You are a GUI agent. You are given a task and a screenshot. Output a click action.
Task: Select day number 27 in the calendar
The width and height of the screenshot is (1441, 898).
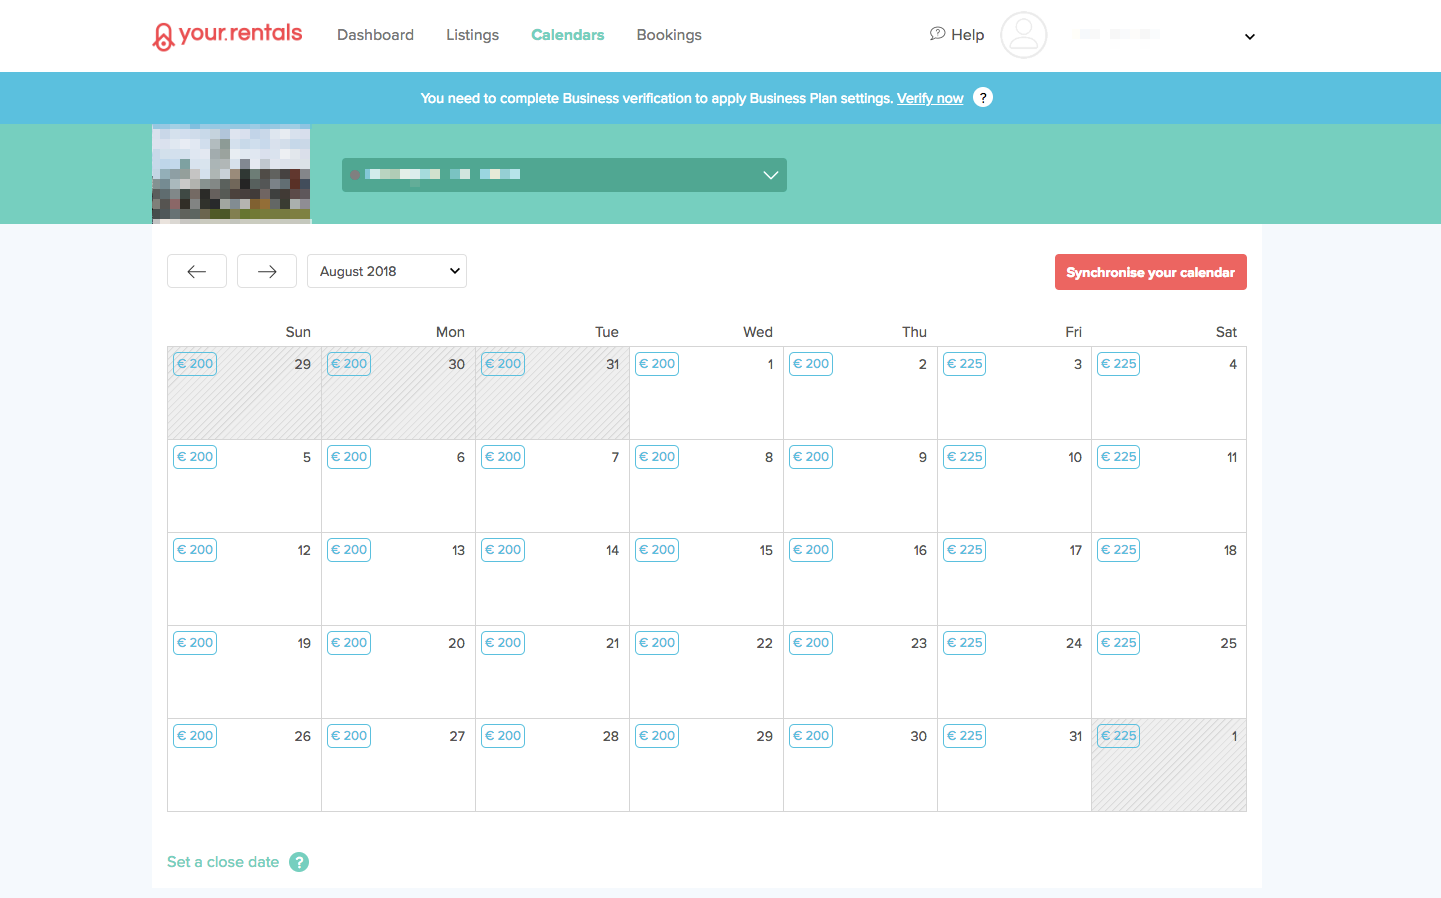click(457, 736)
